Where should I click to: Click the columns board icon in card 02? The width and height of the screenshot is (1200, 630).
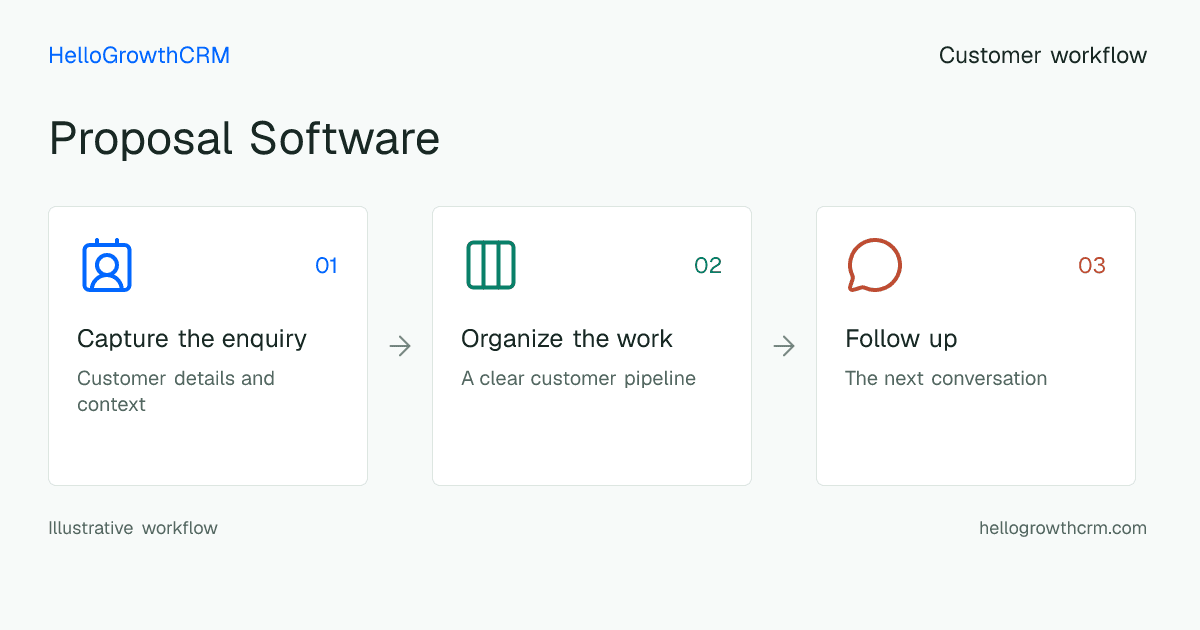click(491, 265)
